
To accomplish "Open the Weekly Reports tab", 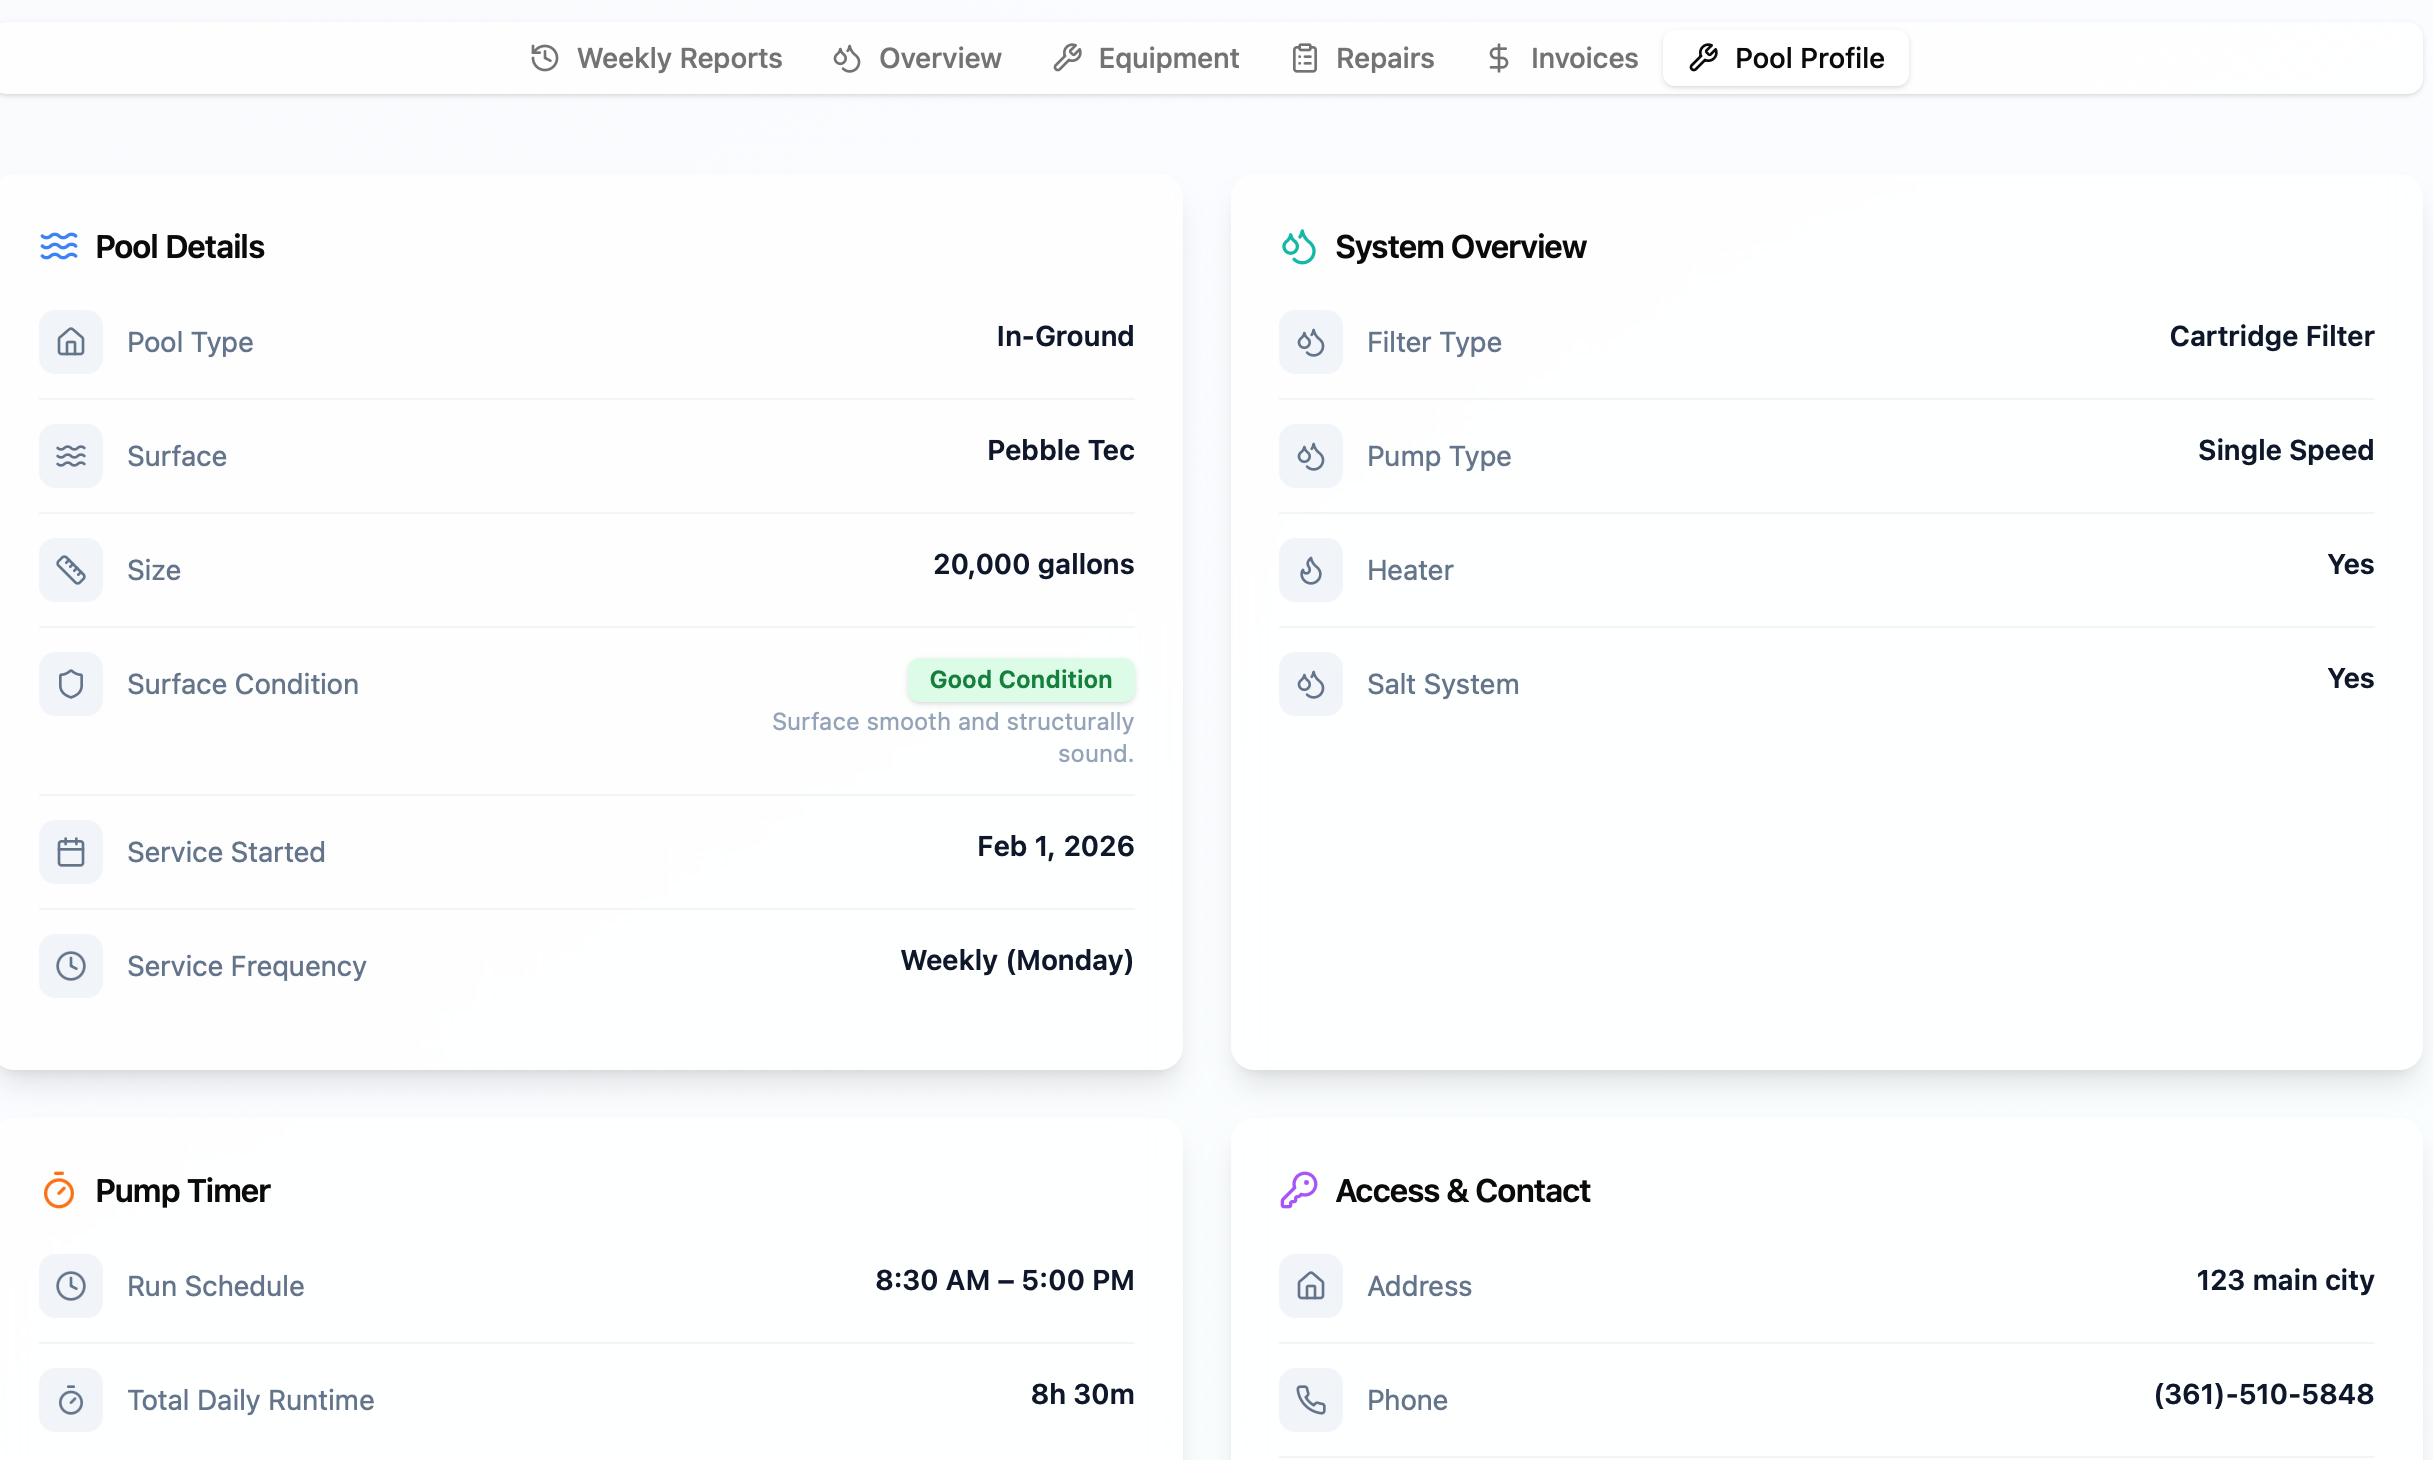I will coord(656,58).
